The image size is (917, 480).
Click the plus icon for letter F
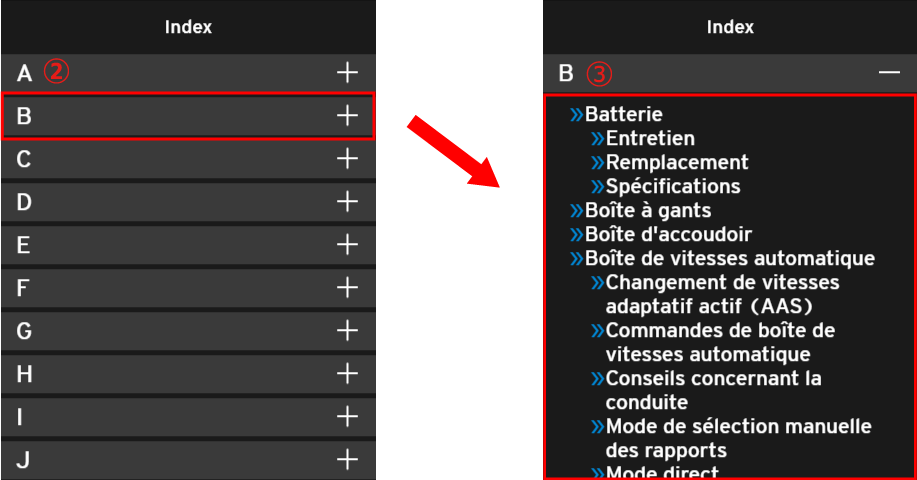point(347,287)
